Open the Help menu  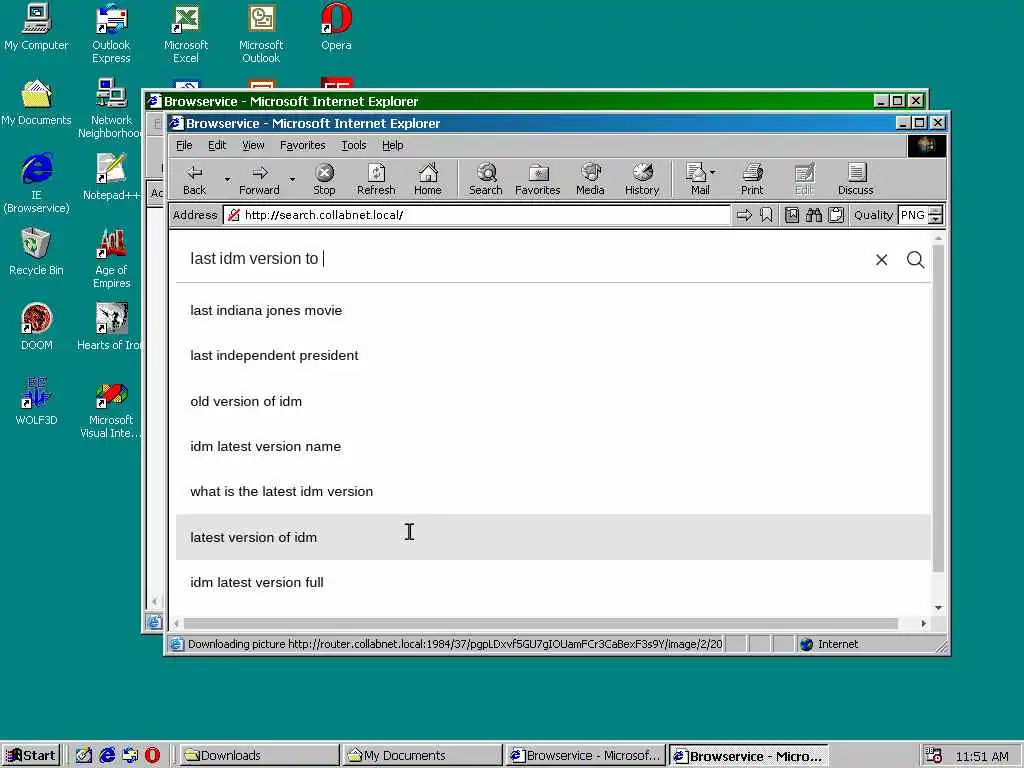(x=392, y=145)
